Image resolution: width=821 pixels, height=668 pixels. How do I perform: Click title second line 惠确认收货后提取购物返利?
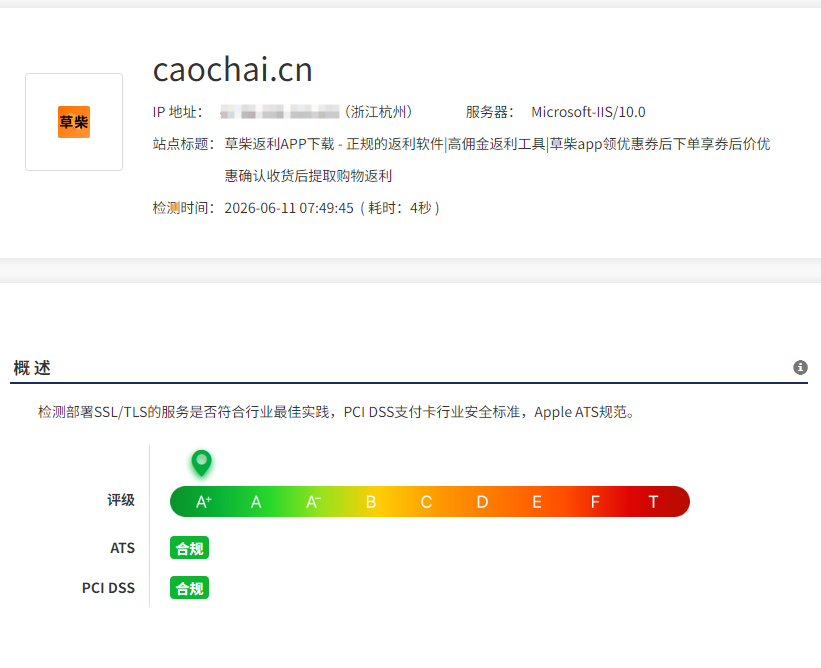(x=308, y=176)
